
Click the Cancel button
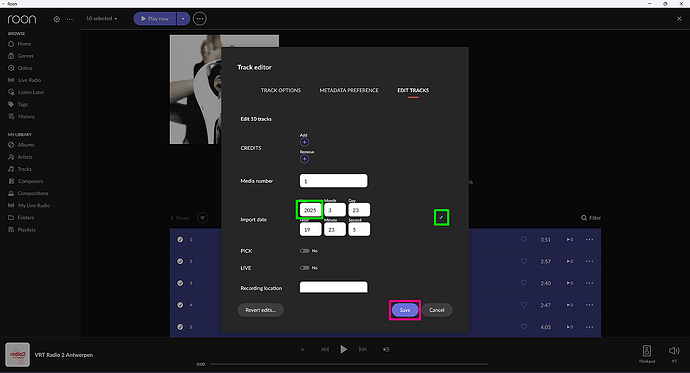437,310
